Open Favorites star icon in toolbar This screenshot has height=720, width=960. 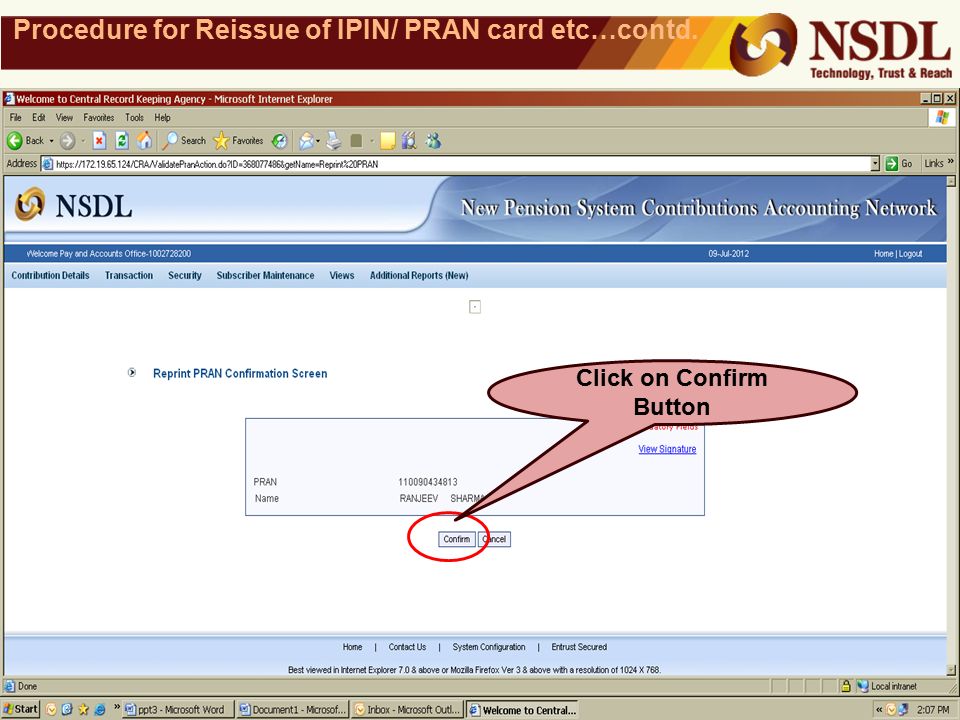point(221,141)
